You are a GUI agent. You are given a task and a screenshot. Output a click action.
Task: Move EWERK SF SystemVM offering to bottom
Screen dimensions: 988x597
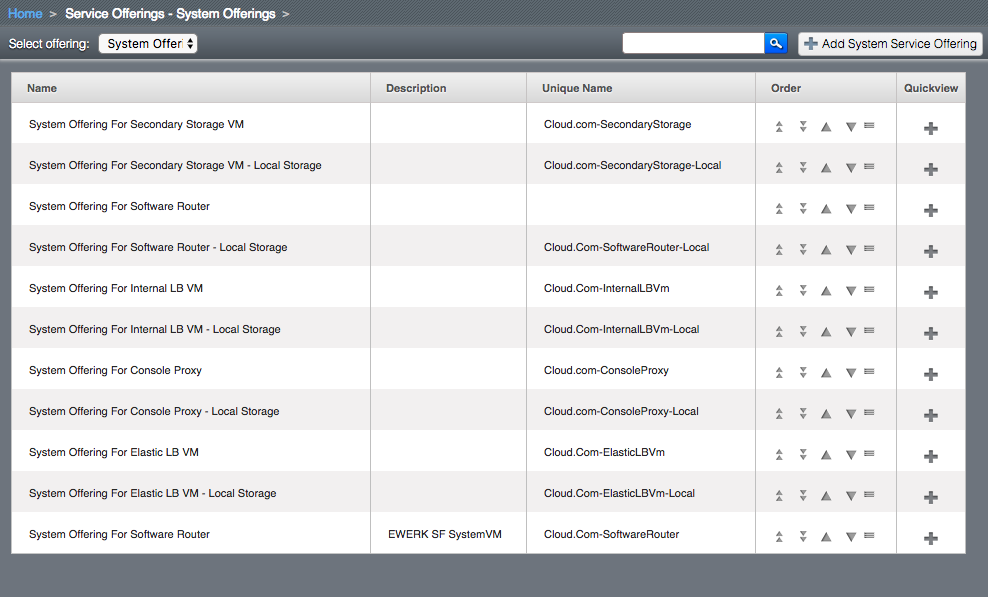(803, 536)
